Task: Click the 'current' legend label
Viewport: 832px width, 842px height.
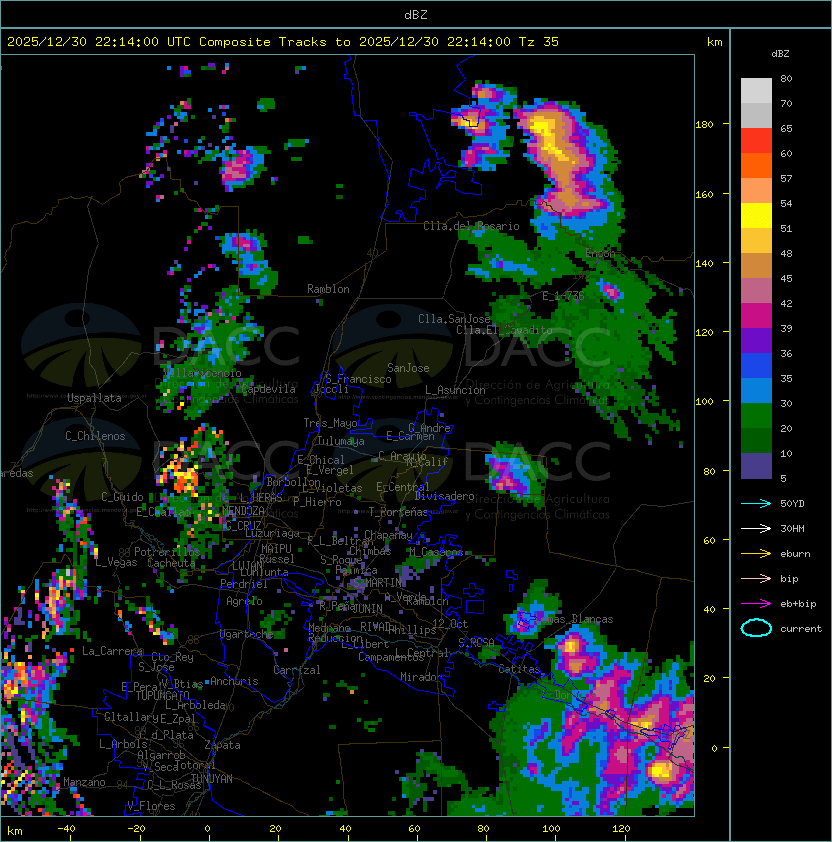Action: [x=801, y=629]
